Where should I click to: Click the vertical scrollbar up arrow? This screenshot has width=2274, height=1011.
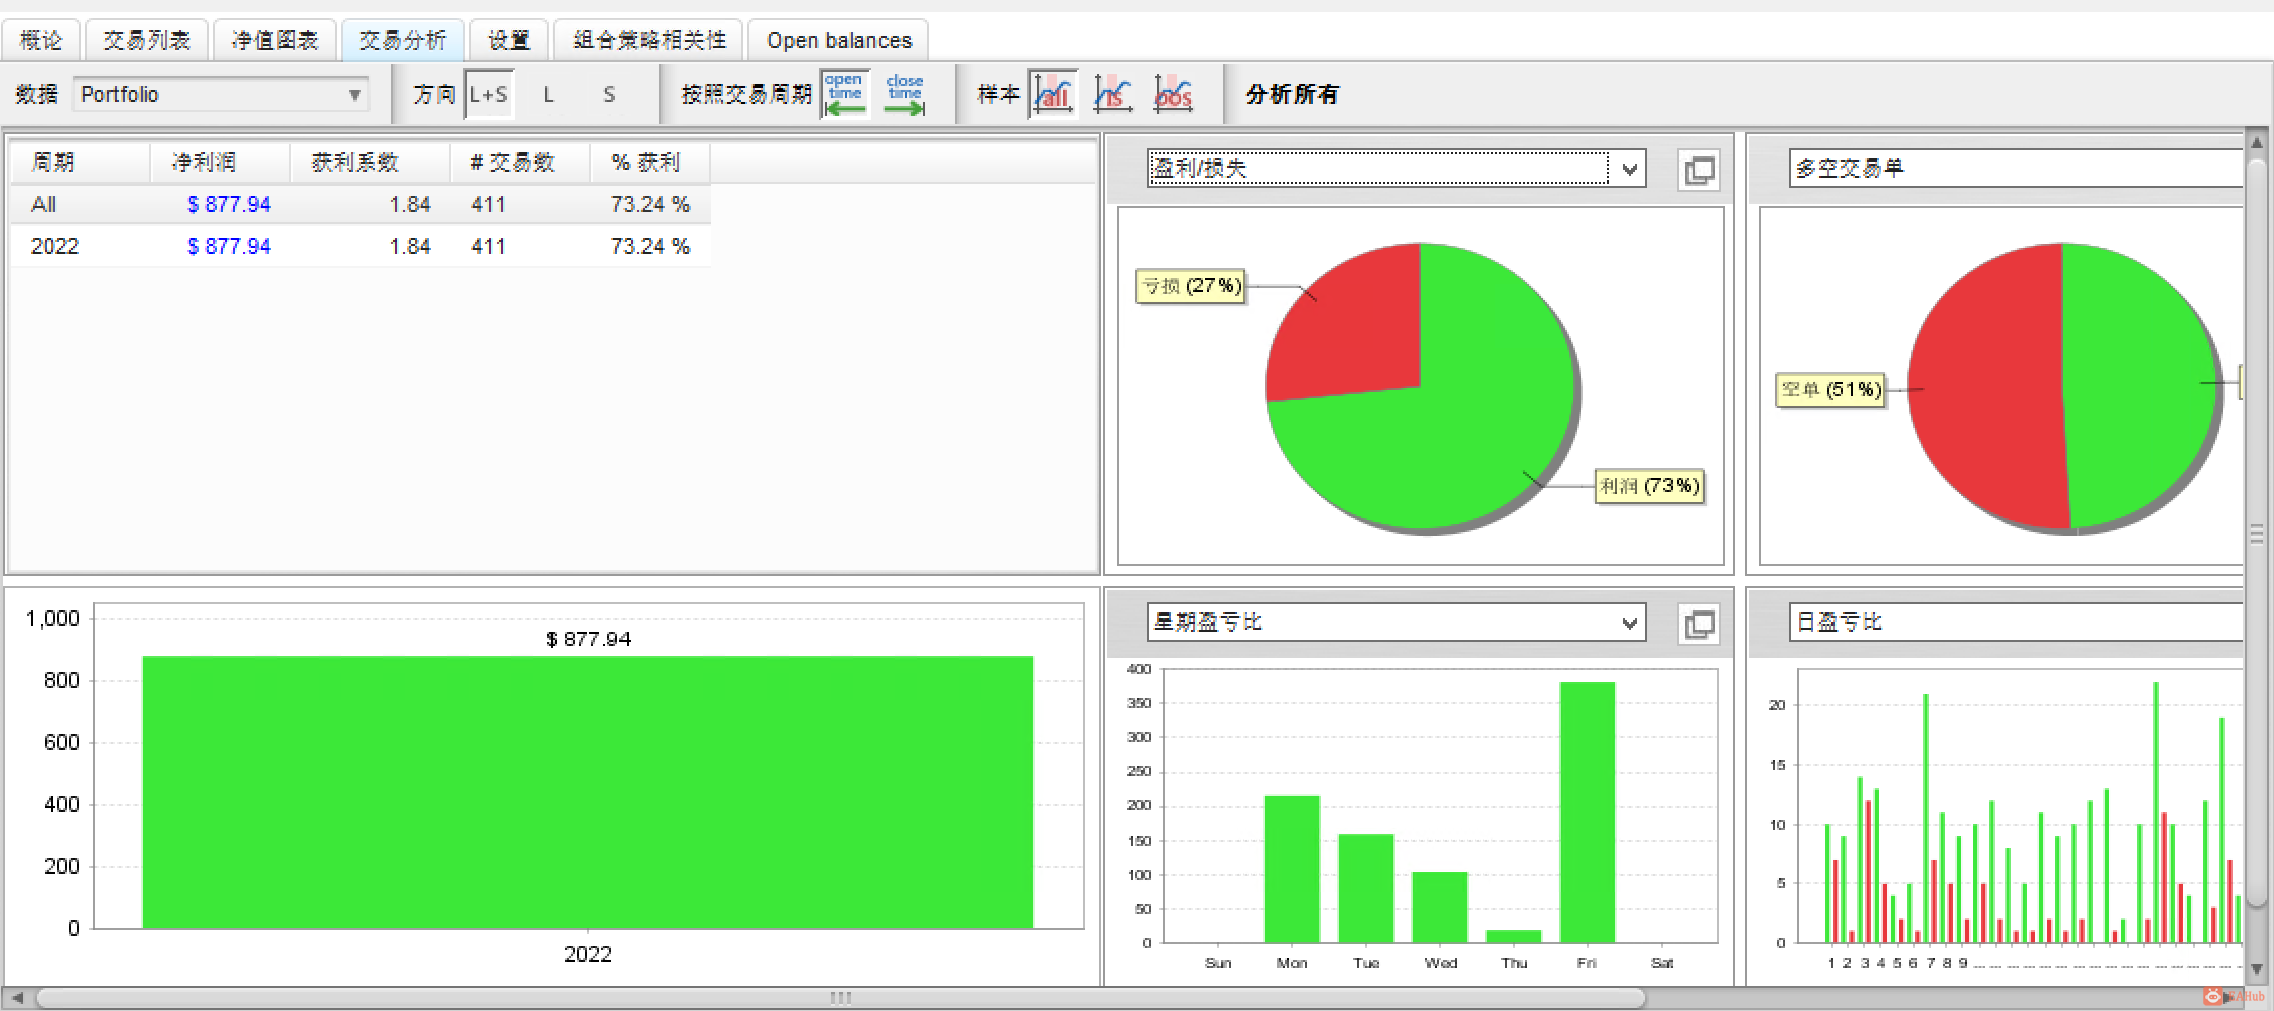click(2257, 143)
